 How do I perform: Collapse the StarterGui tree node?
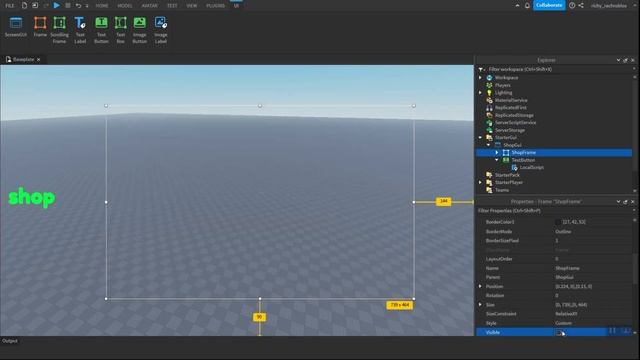coord(480,138)
